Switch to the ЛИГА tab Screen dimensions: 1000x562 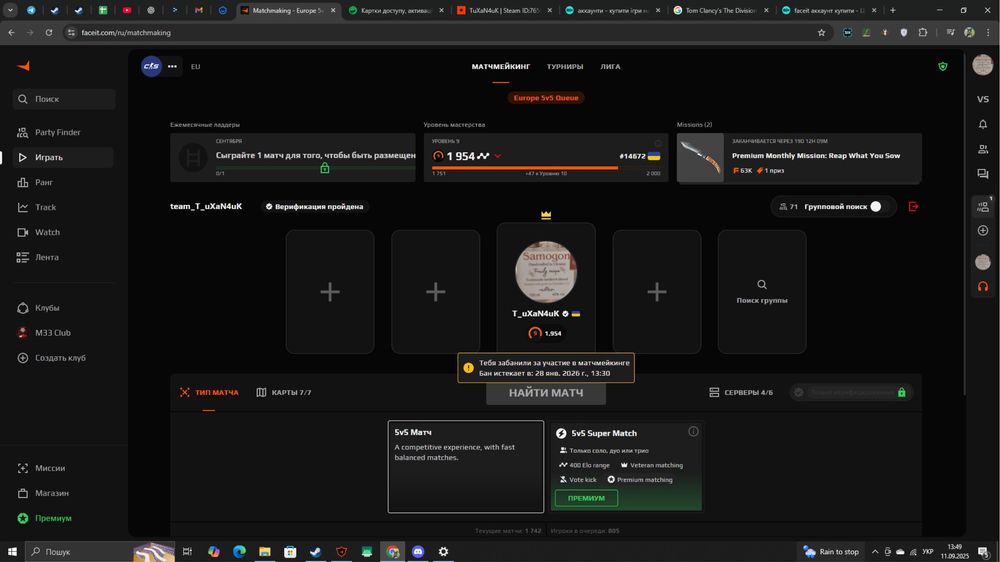point(610,66)
